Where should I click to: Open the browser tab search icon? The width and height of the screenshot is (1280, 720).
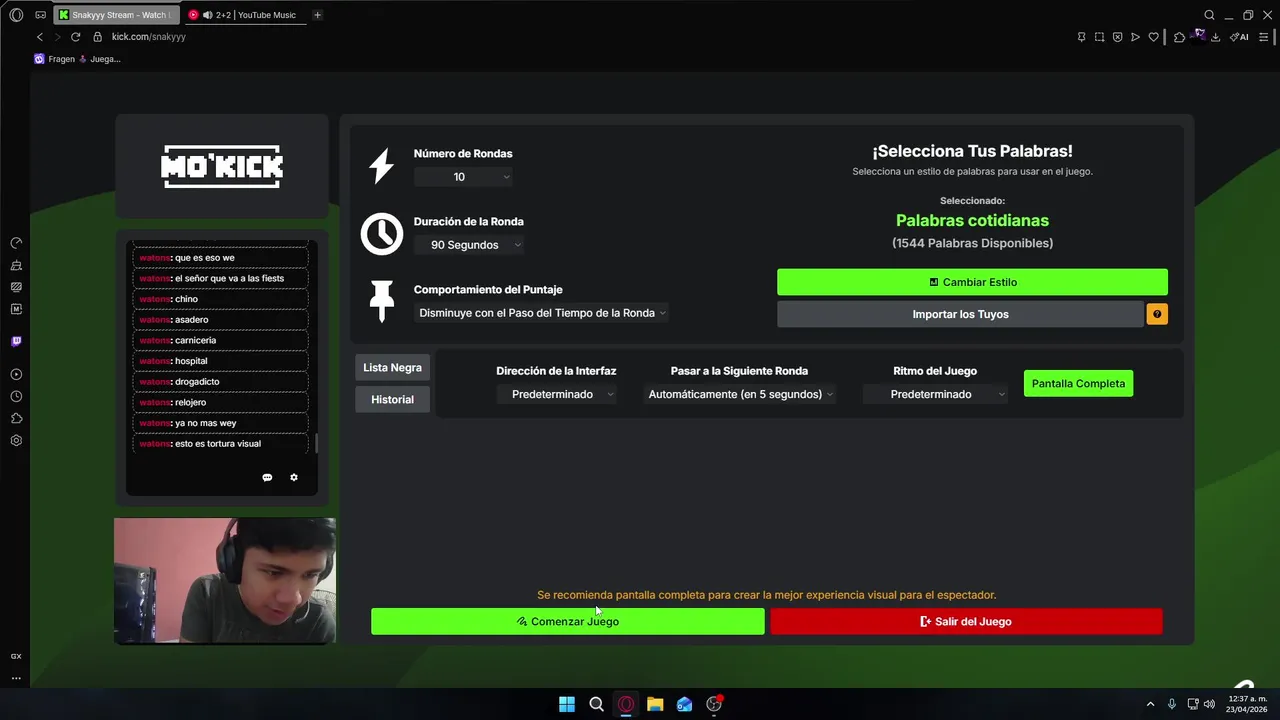click(1209, 15)
